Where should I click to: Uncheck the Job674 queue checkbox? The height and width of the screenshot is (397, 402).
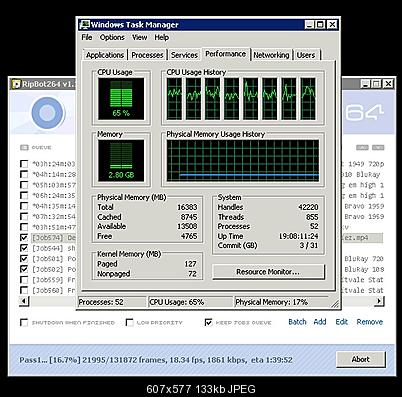24,238
